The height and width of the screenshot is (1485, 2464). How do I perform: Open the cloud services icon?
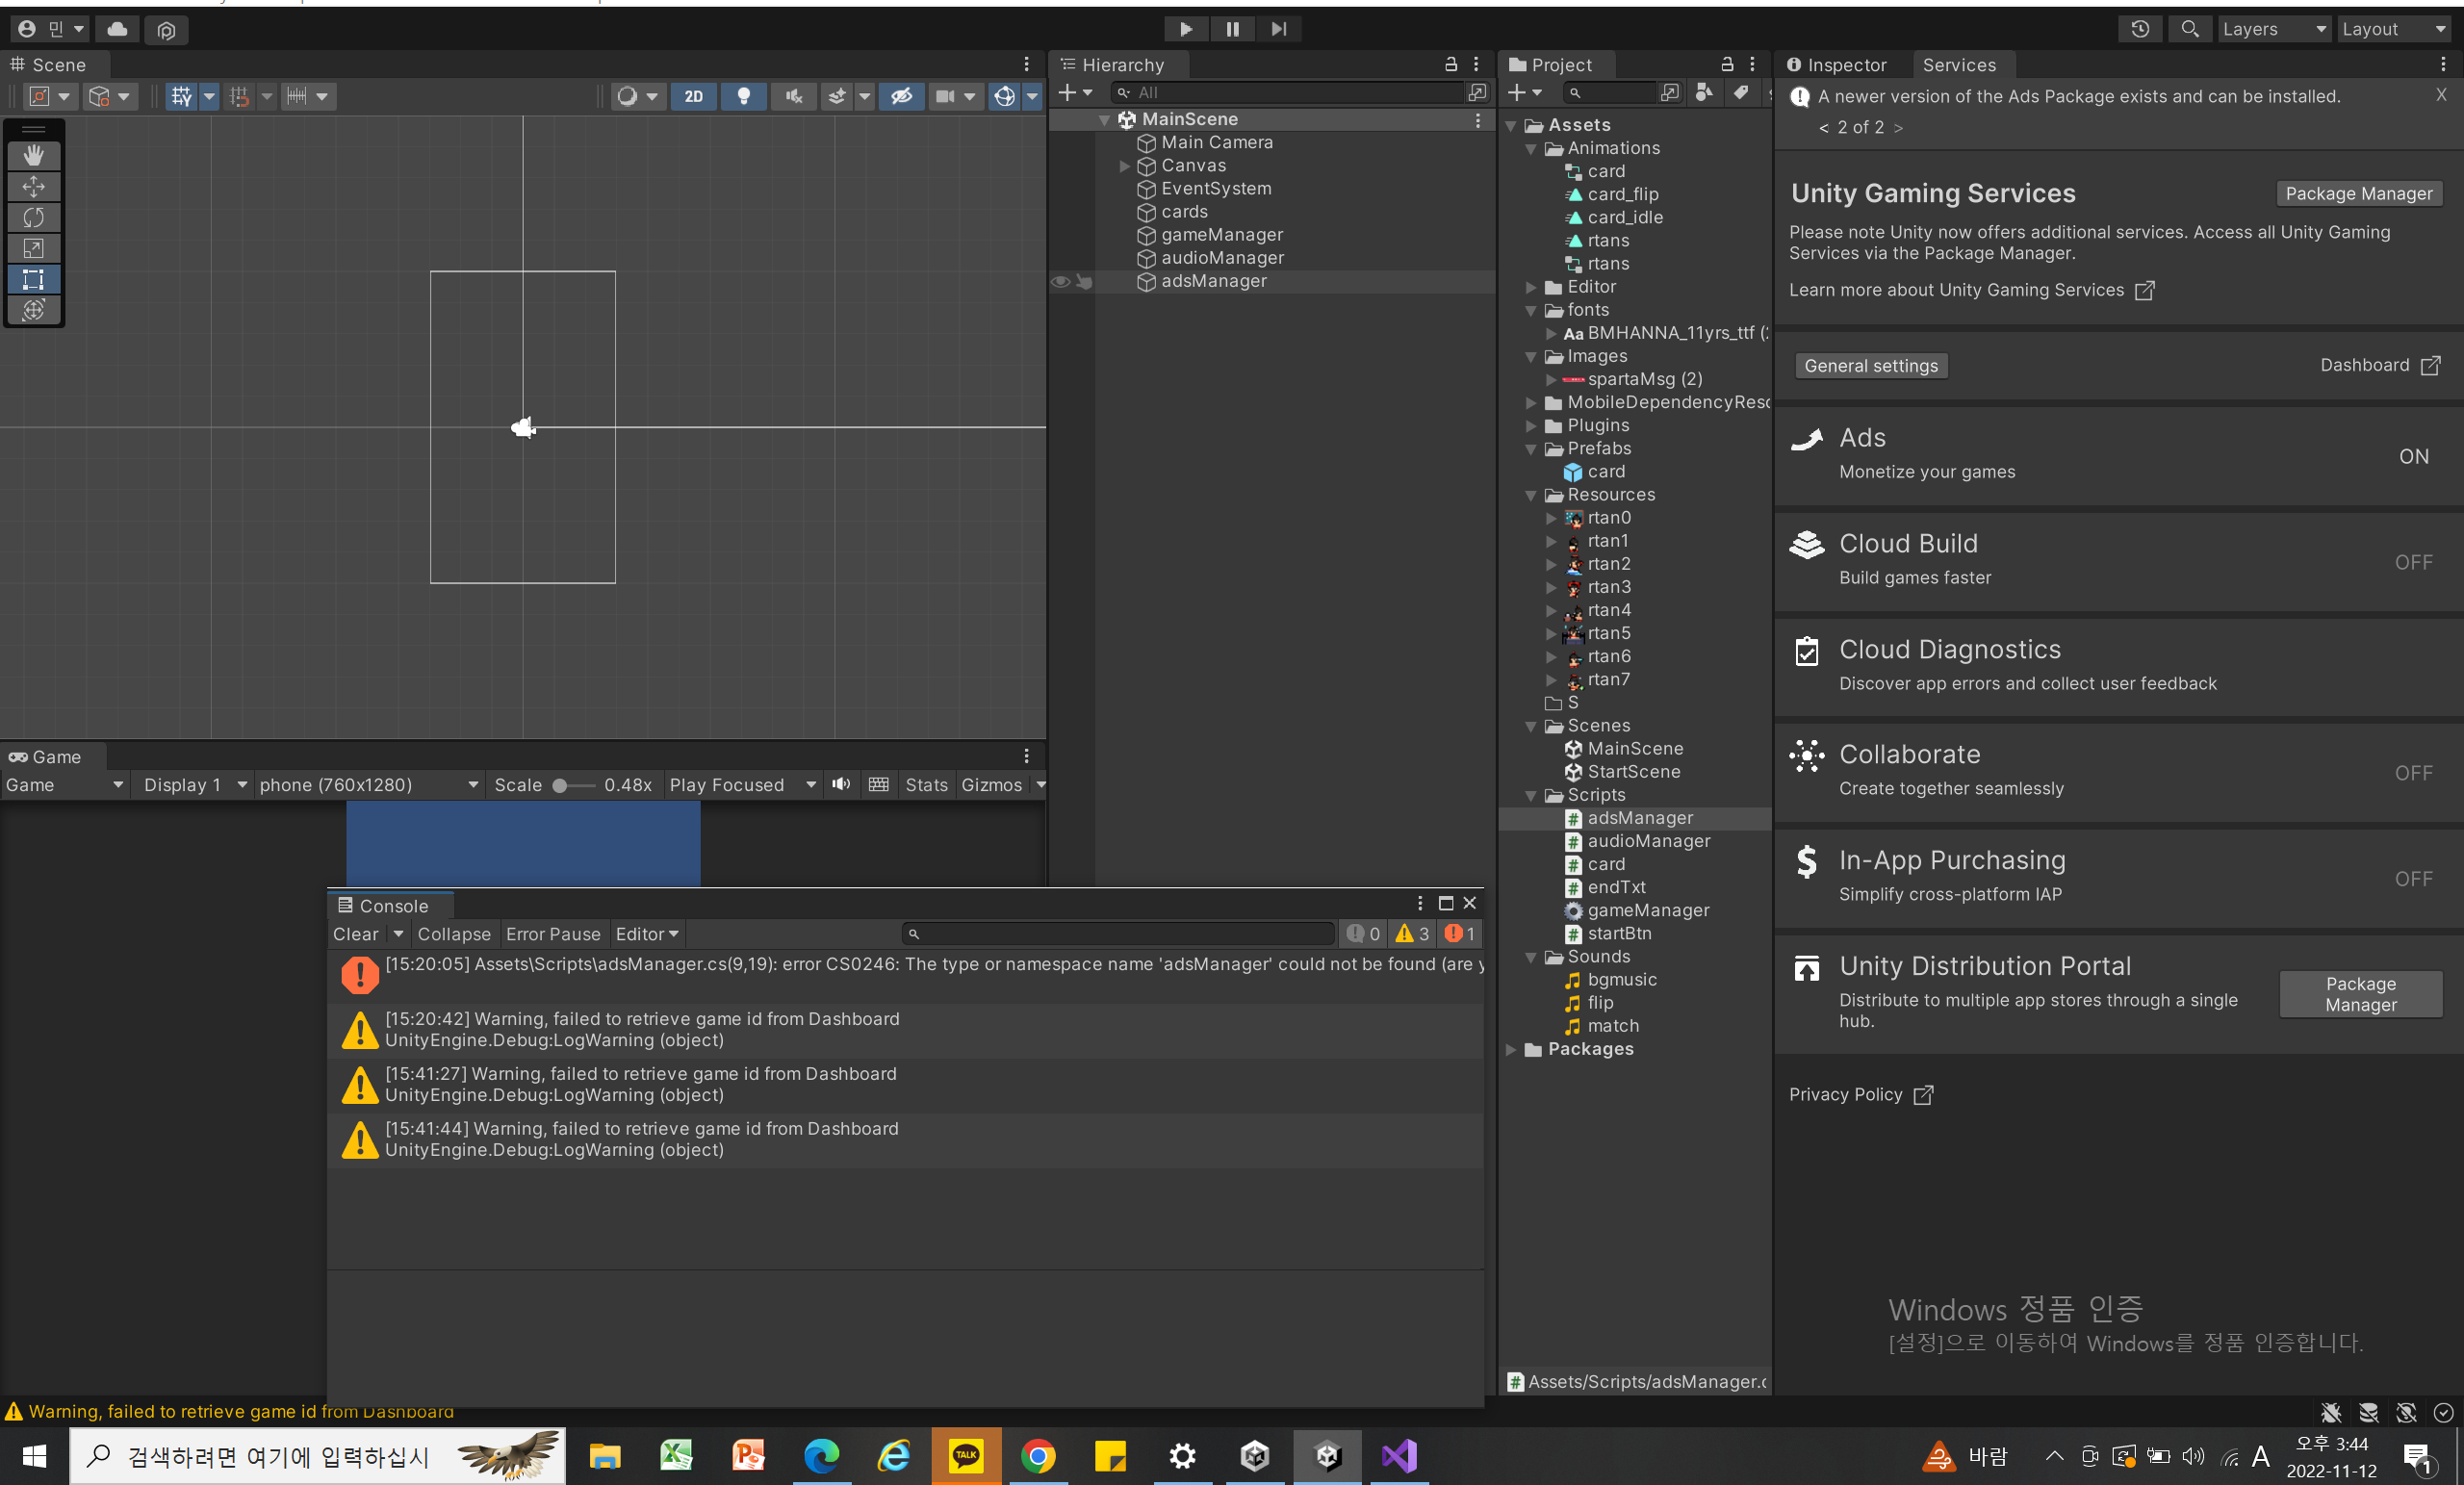[117, 29]
